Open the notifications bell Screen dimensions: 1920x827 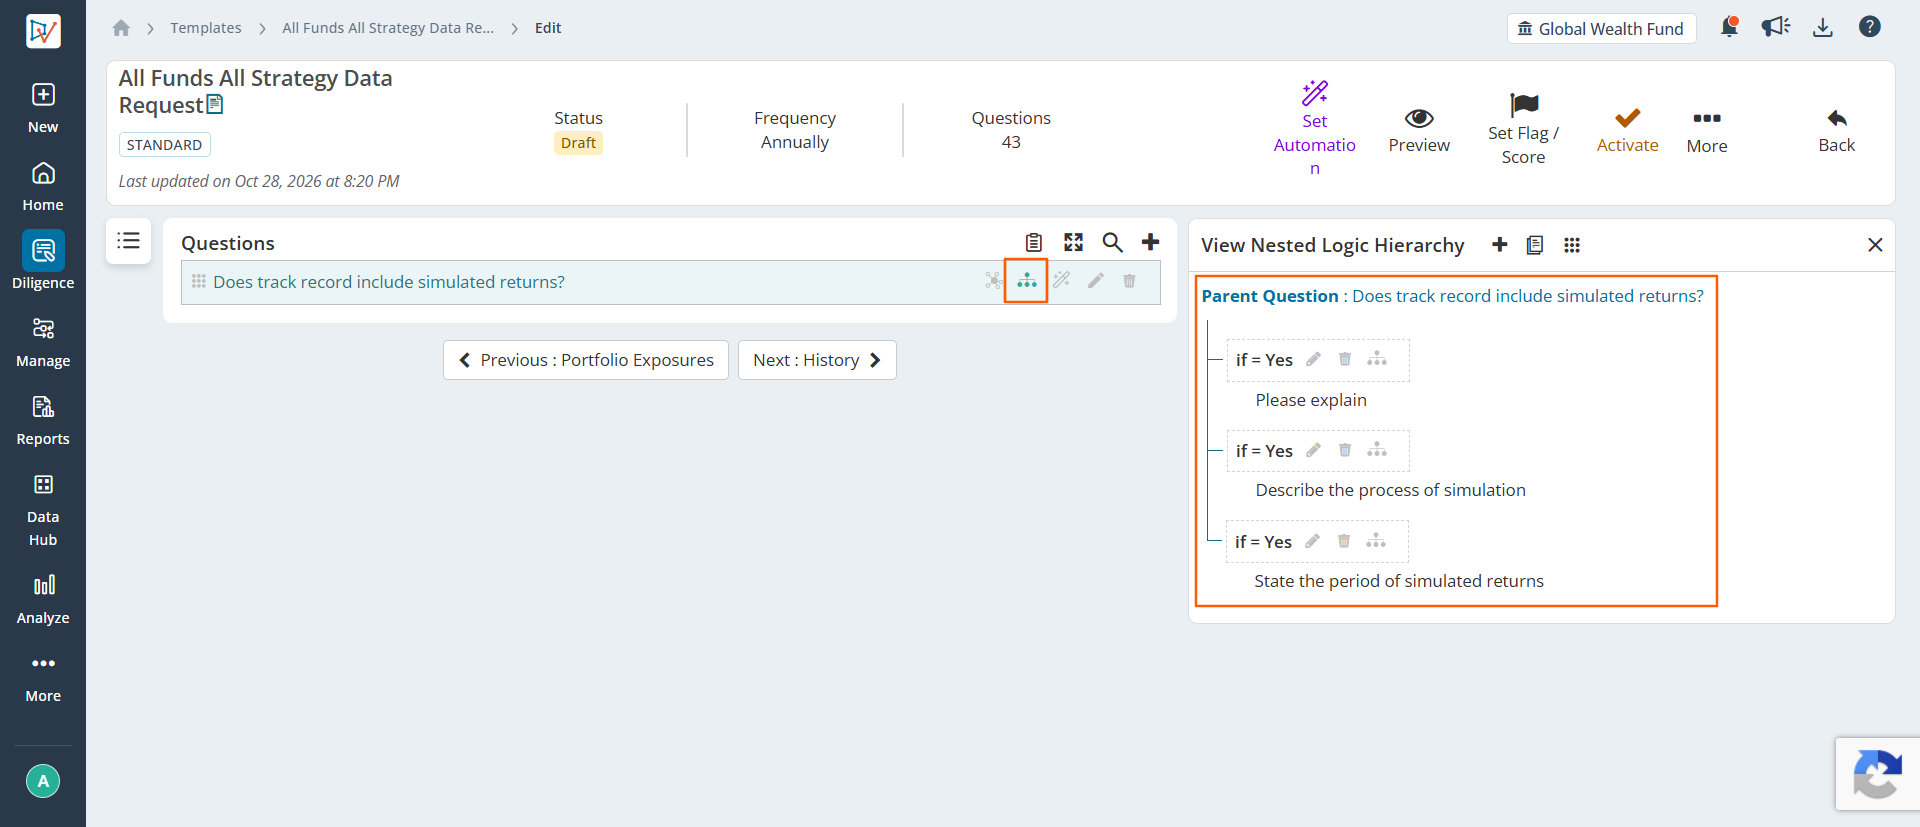point(1729,27)
